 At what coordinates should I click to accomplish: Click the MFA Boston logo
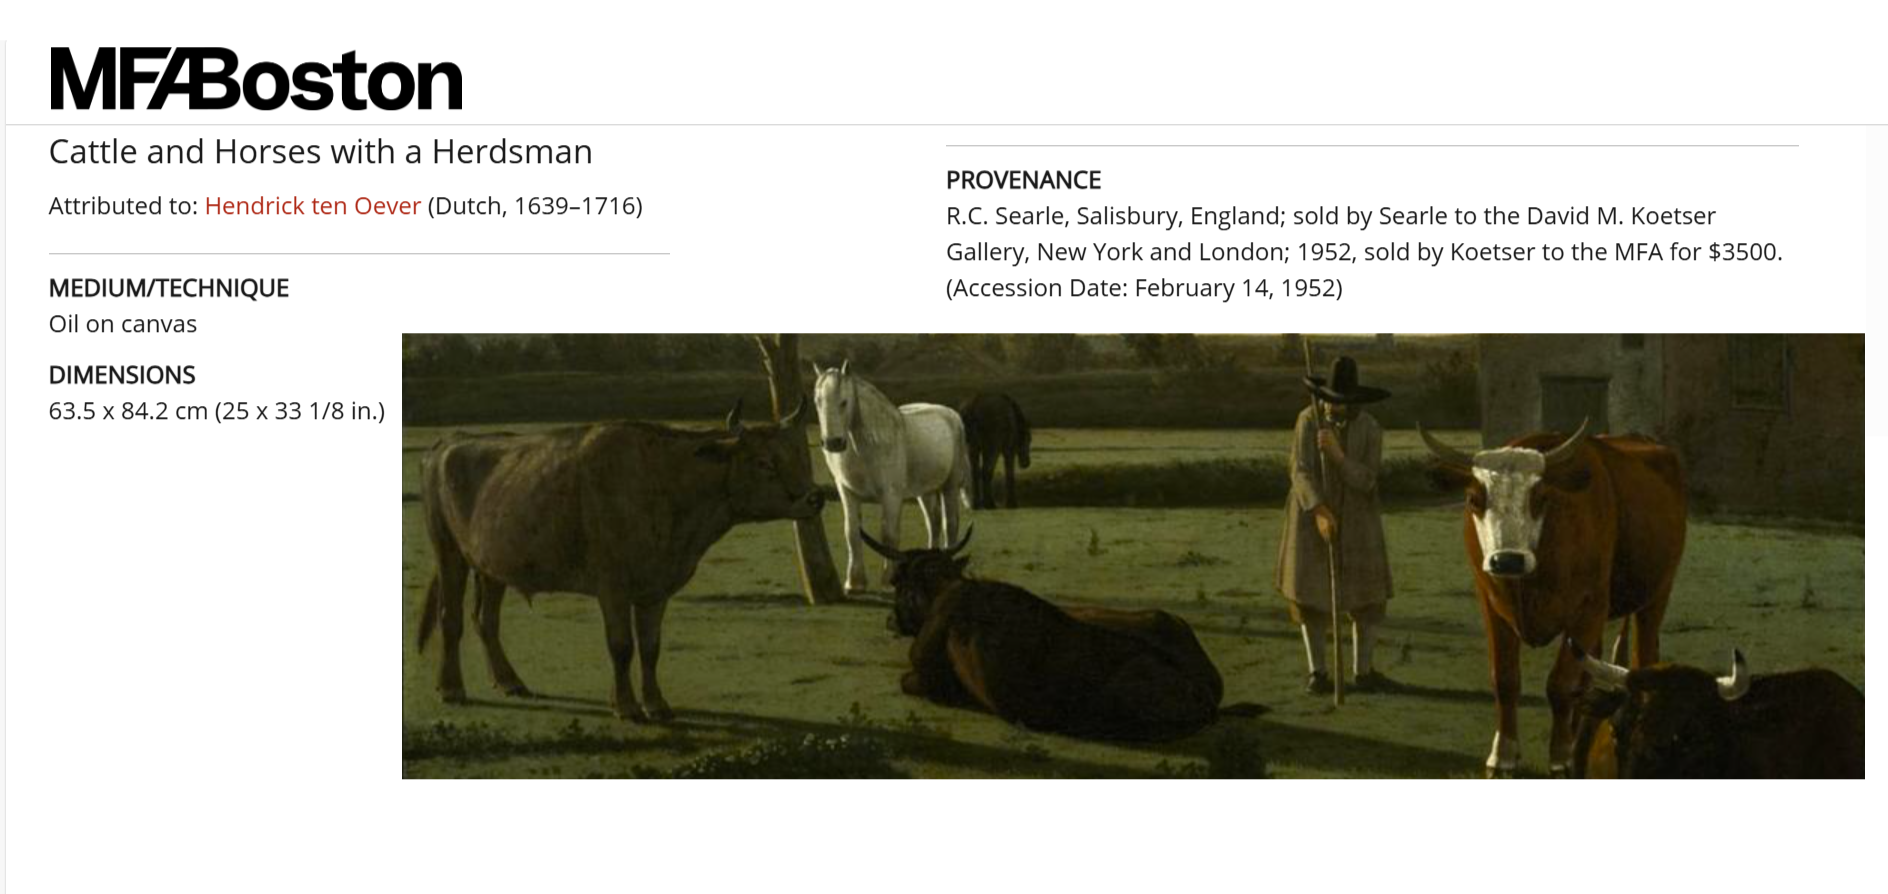(256, 79)
